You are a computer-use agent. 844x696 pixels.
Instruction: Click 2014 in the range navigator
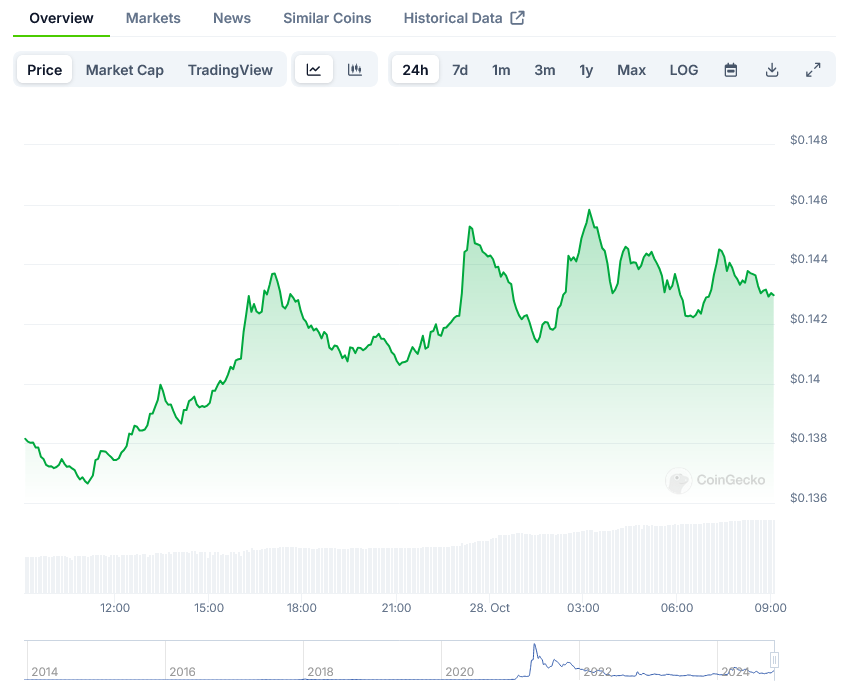(x=45, y=672)
